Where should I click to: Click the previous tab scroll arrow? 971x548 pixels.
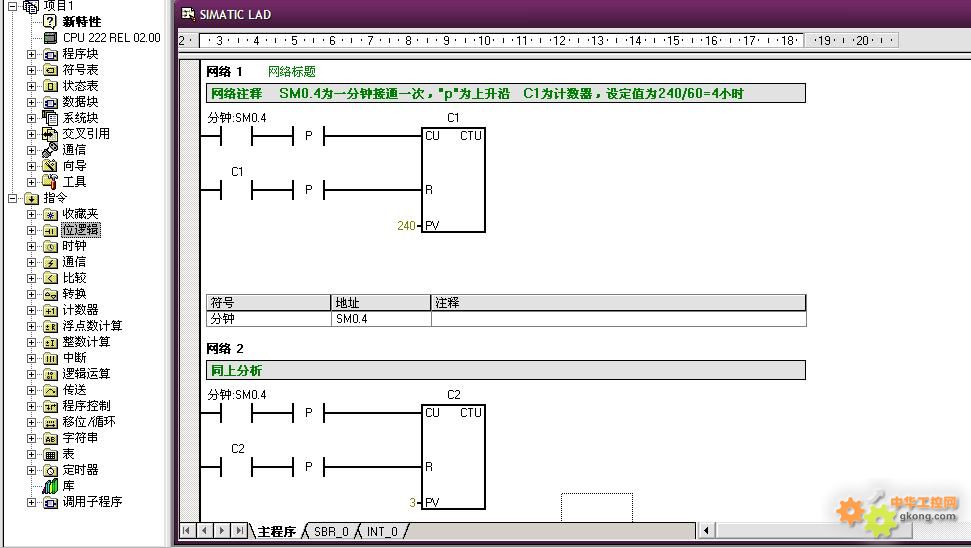[x=204, y=531]
